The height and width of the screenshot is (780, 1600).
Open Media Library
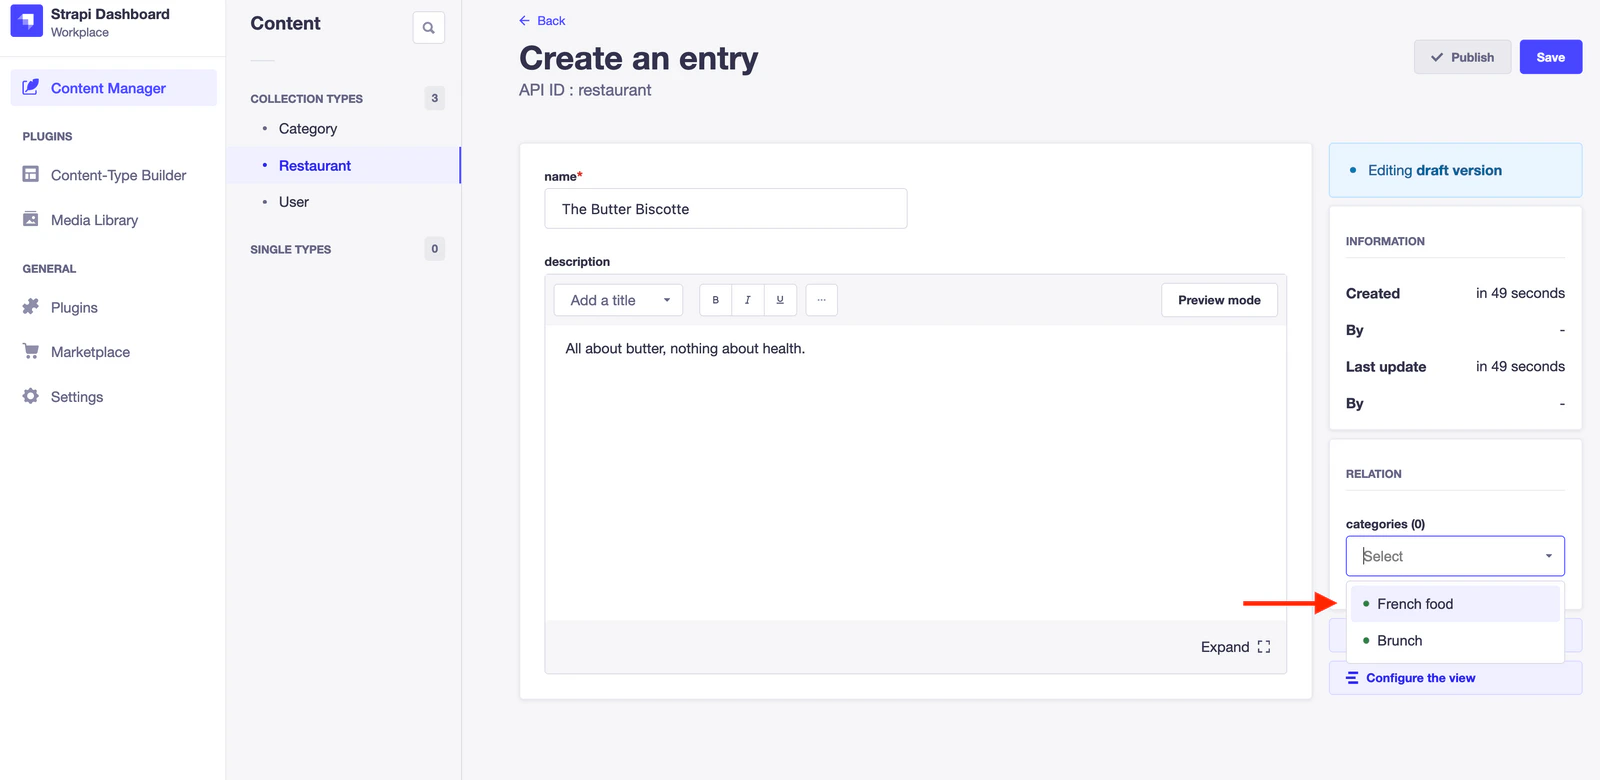click(94, 220)
